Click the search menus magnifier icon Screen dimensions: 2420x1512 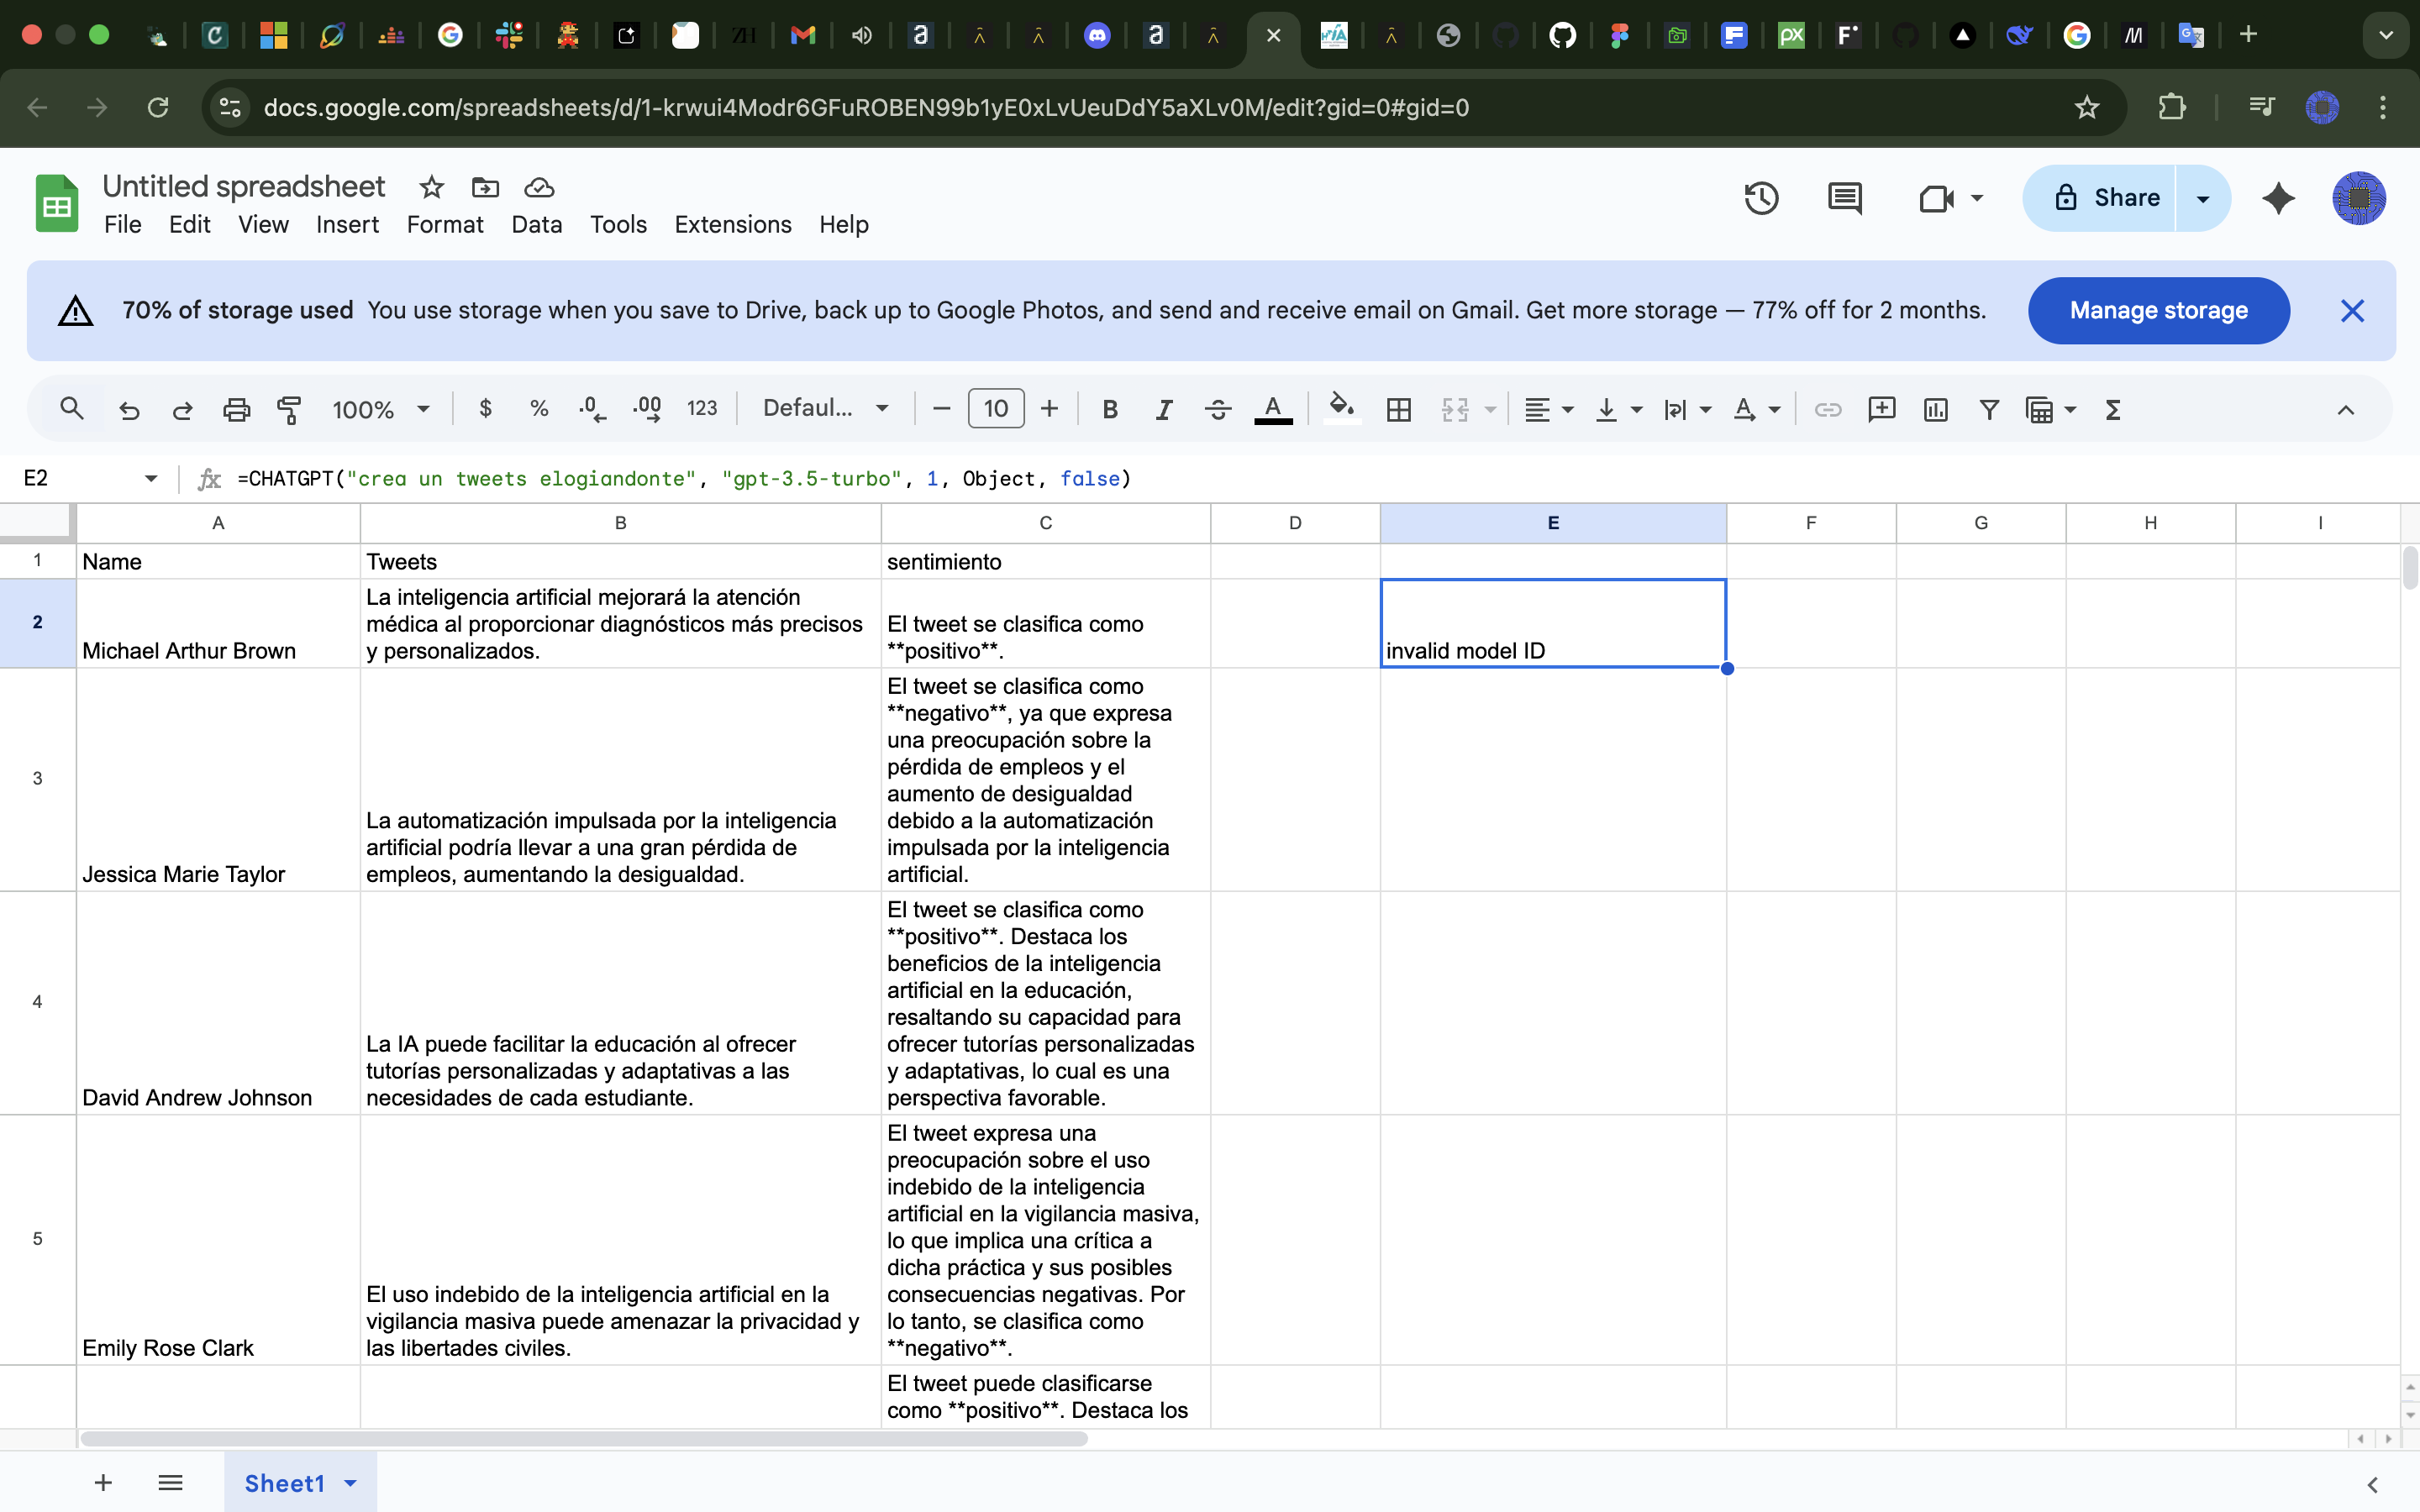pyautogui.click(x=71, y=408)
